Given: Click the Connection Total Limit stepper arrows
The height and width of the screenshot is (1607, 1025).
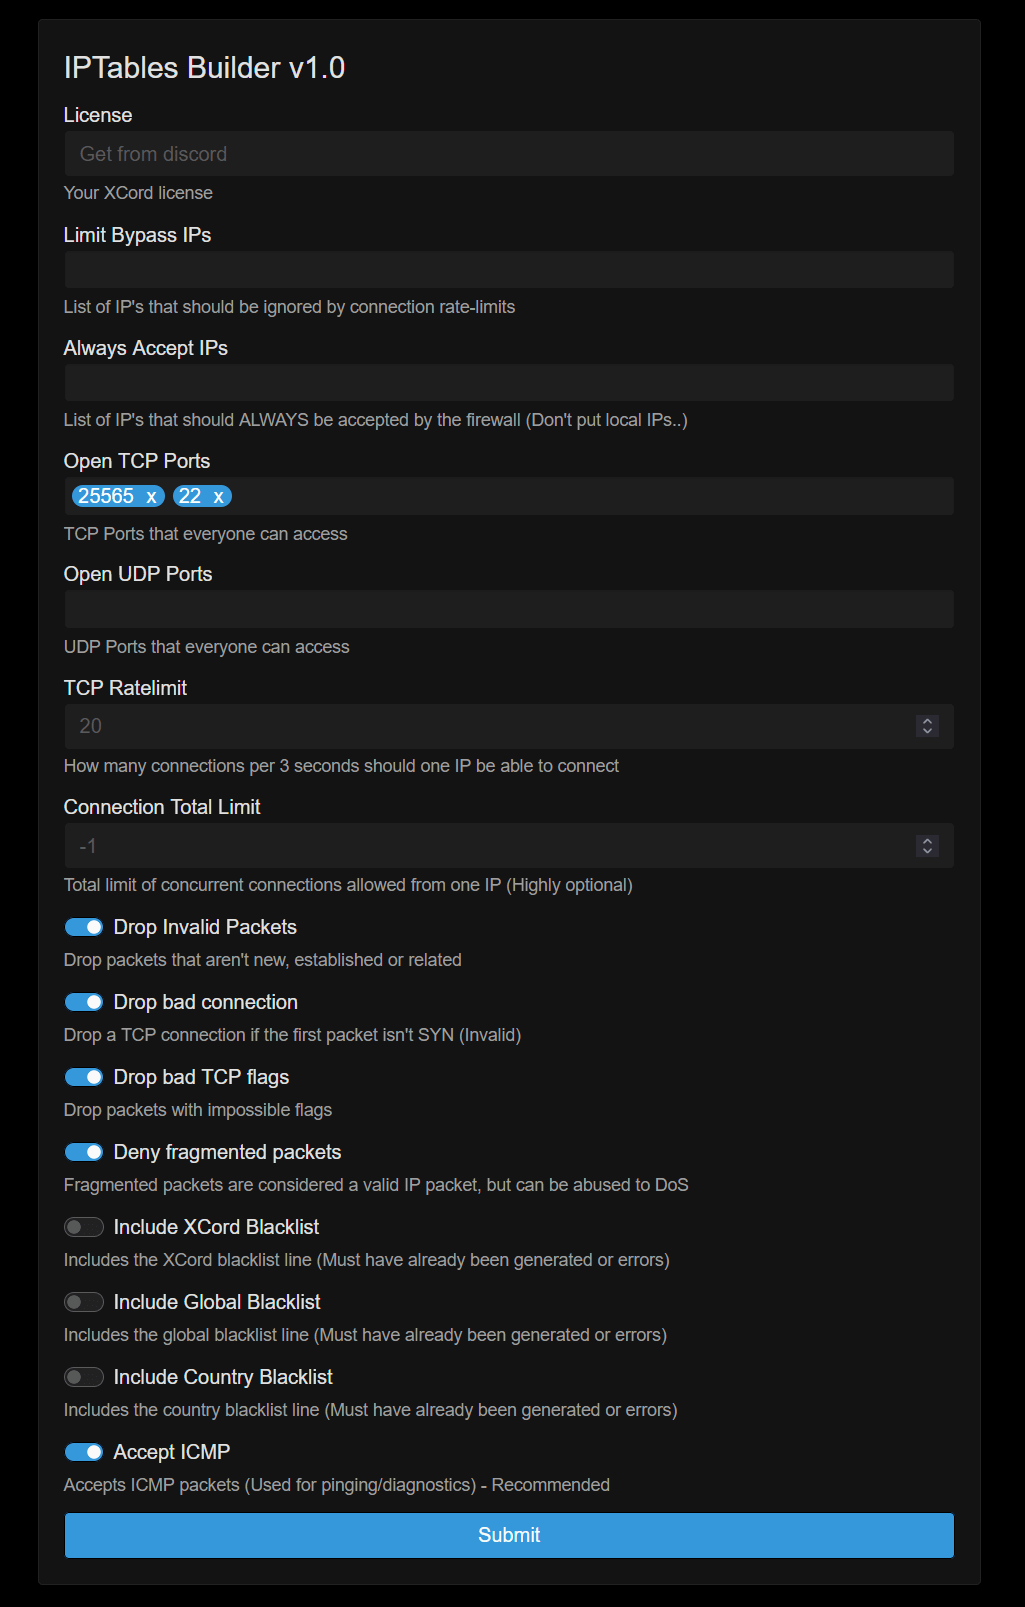Looking at the screenshot, I should point(927,846).
